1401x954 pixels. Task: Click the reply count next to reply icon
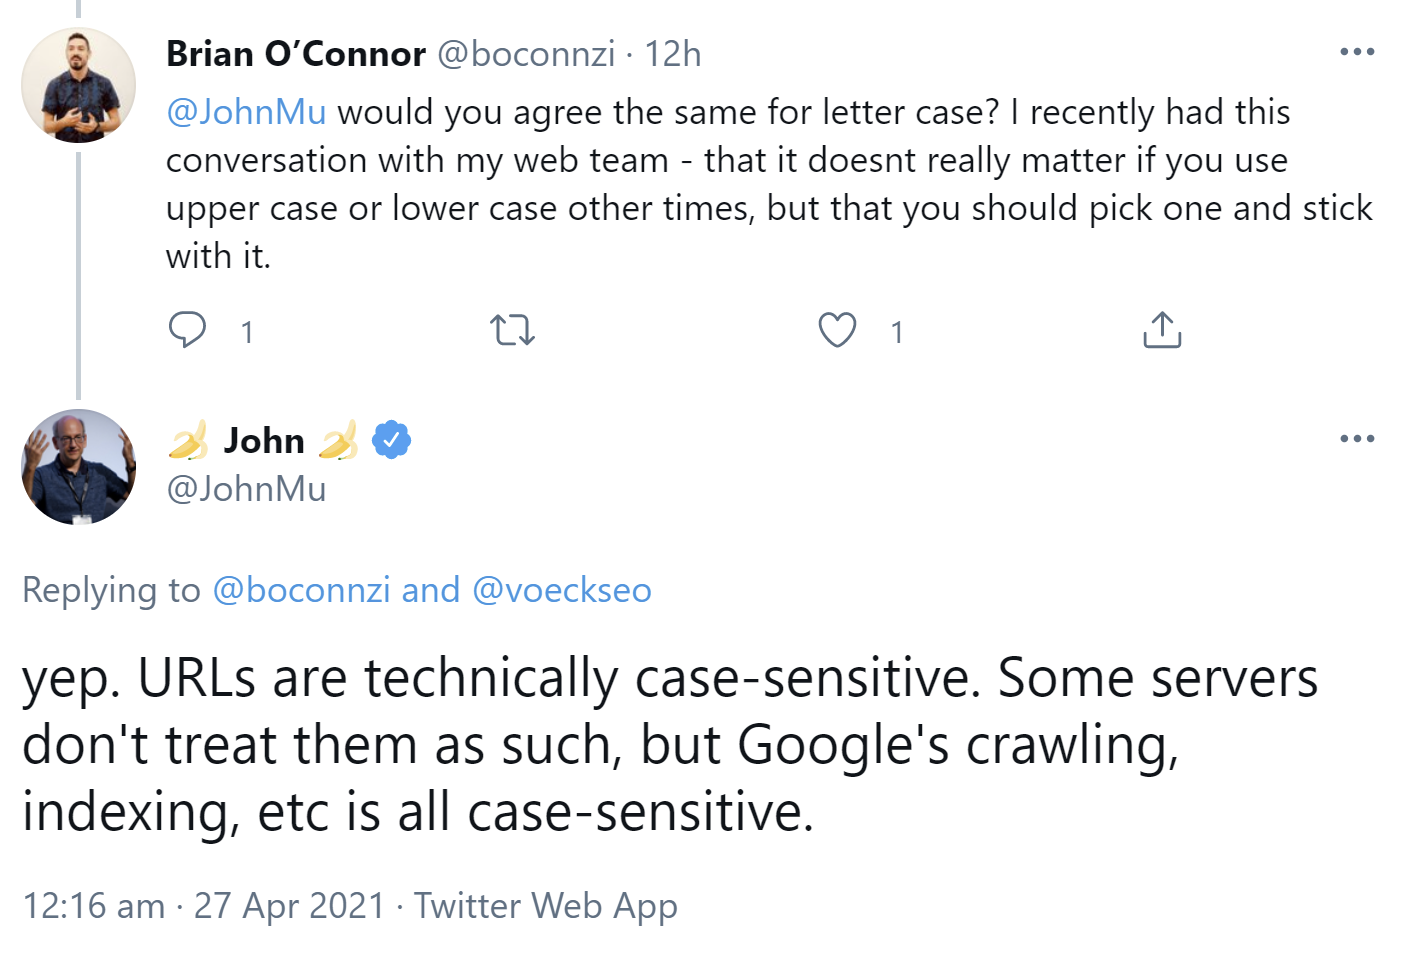click(247, 331)
